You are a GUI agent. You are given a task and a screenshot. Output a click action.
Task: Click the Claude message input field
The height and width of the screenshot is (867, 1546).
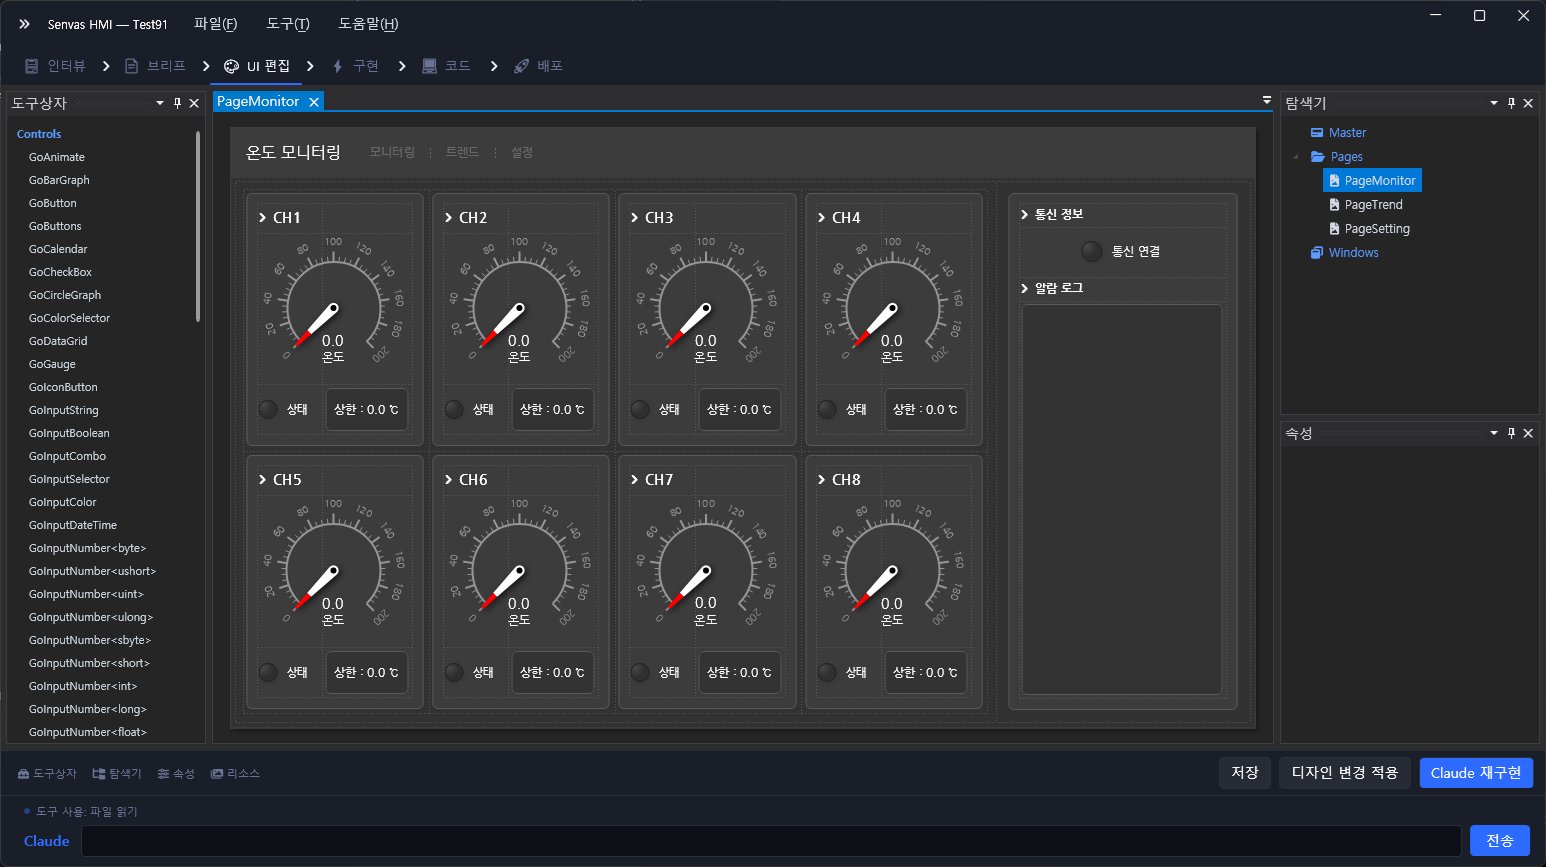[770, 841]
